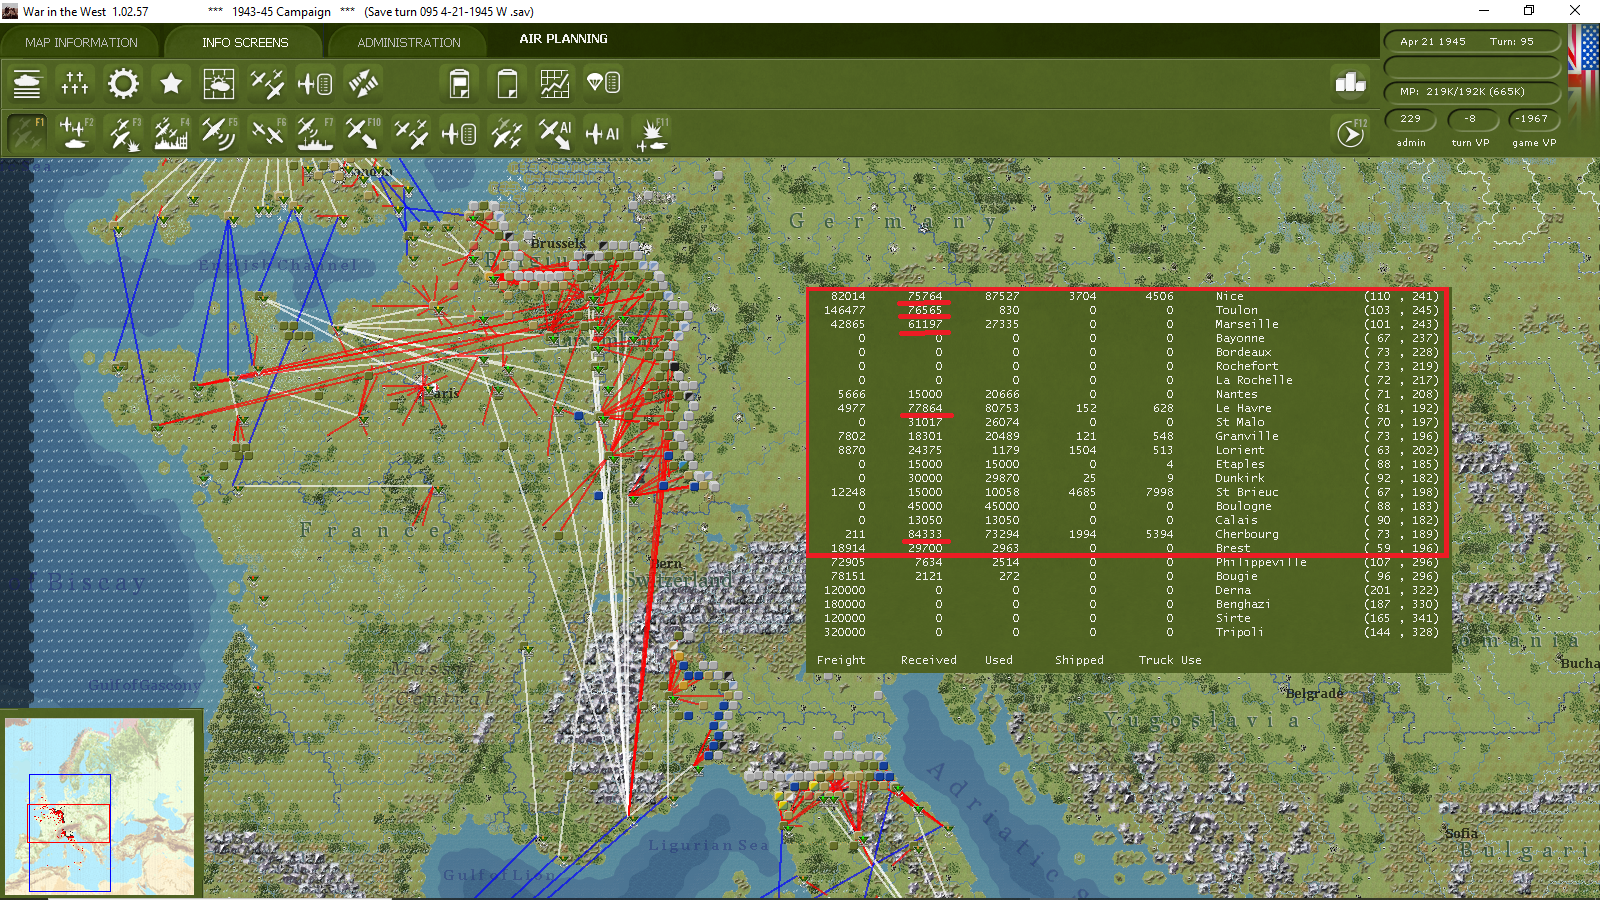Select the F5 air recon icon

[219, 133]
